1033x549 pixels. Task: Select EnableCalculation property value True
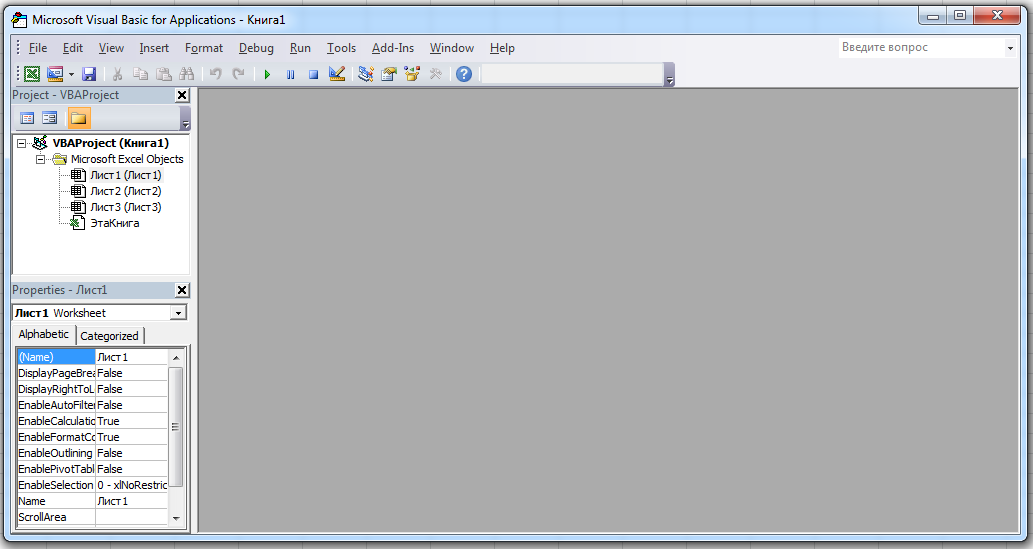132,421
